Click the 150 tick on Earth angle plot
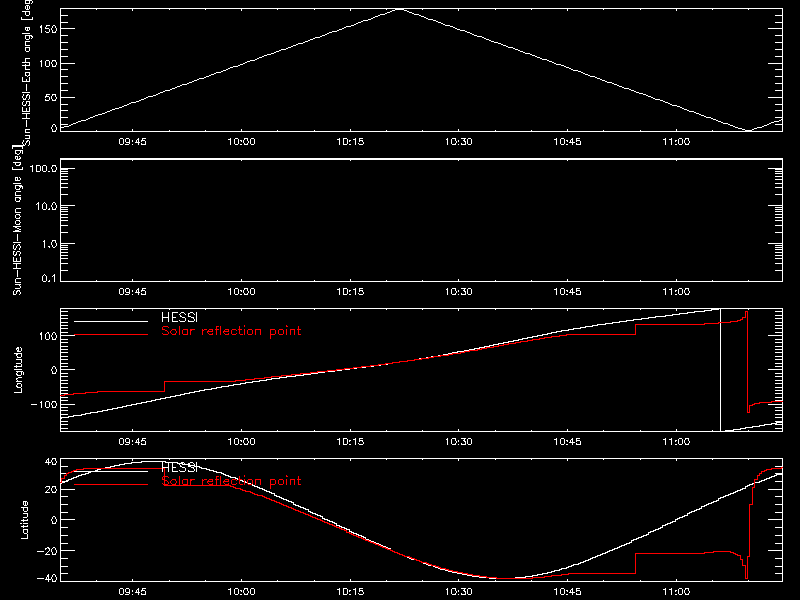The image size is (800, 600). point(47,29)
